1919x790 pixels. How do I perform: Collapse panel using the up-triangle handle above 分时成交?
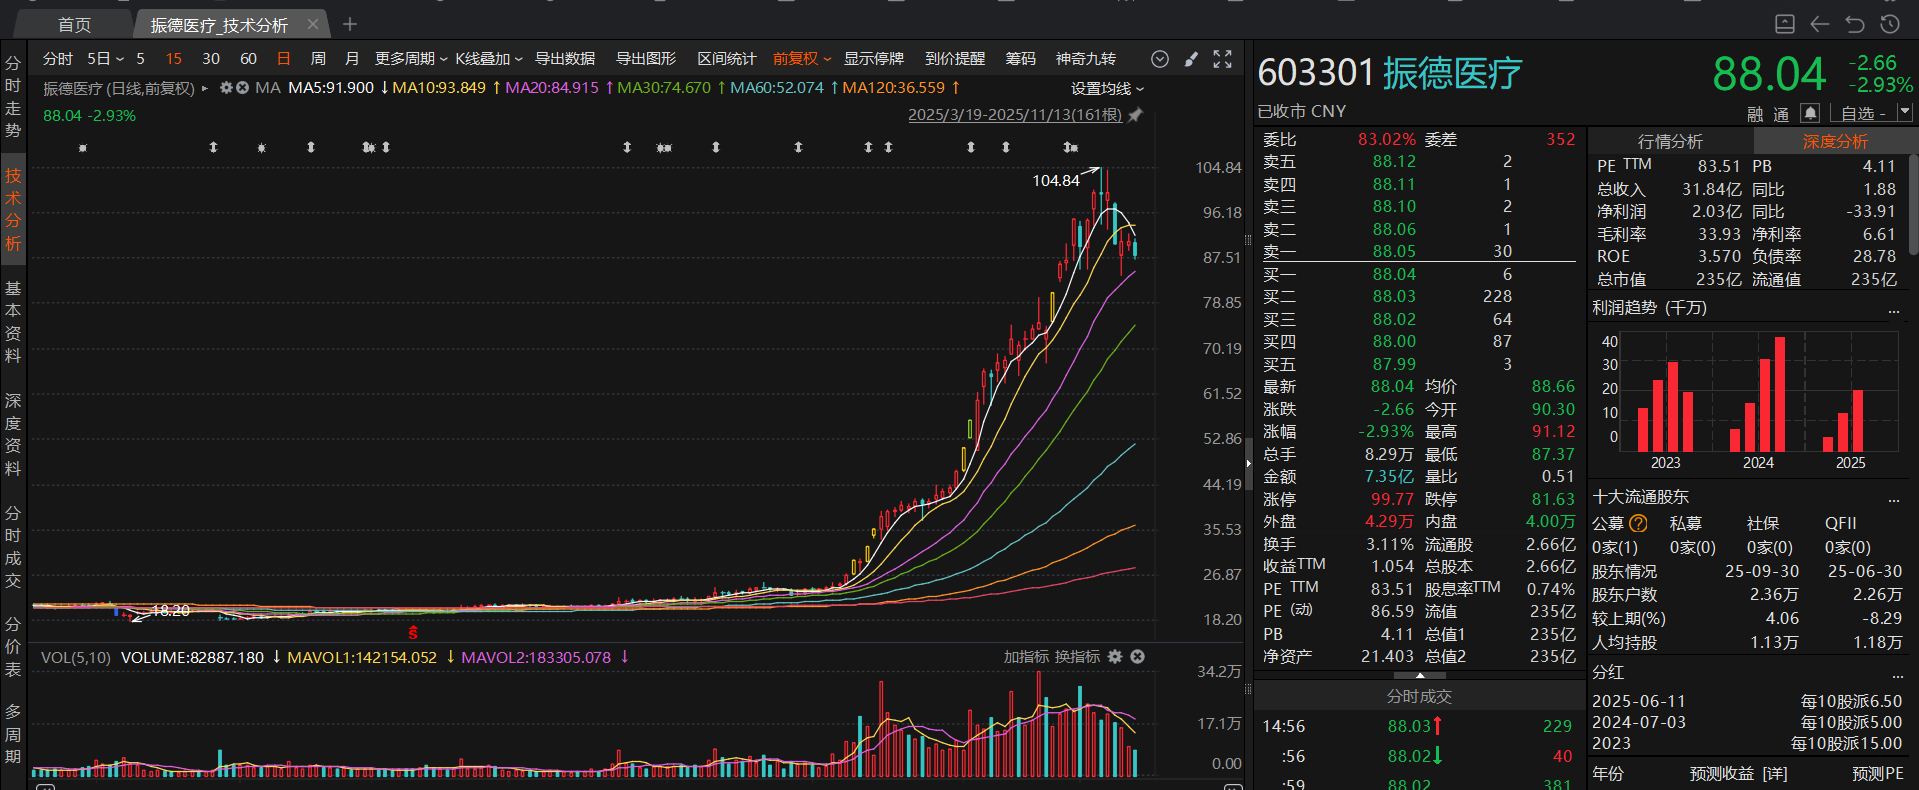(1420, 676)
